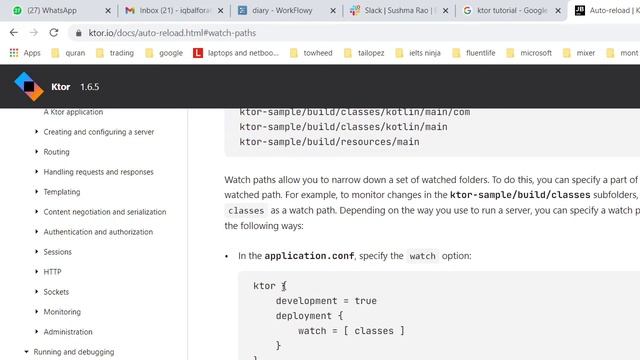Go back with the browser back arrow
This screenshot has height=360, width=640.
coord(14,33)
